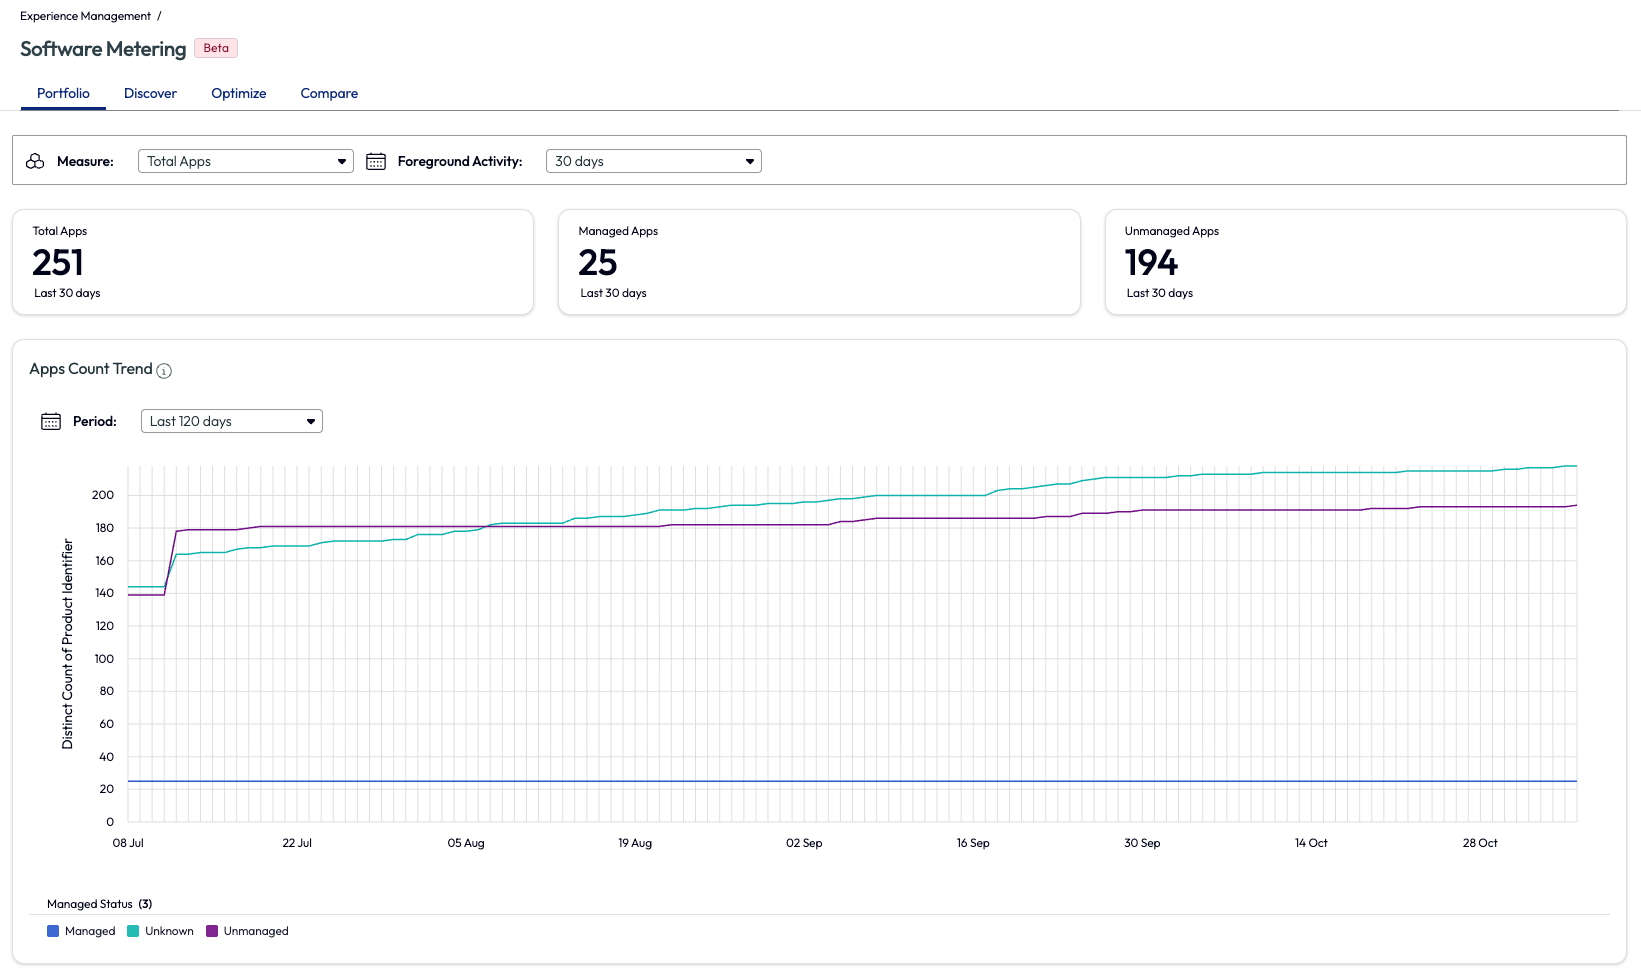This screenshot has height=975, width=1641.
Task: Open the Period Last 120 days dropdown
Action: click(x=231, y=421)
